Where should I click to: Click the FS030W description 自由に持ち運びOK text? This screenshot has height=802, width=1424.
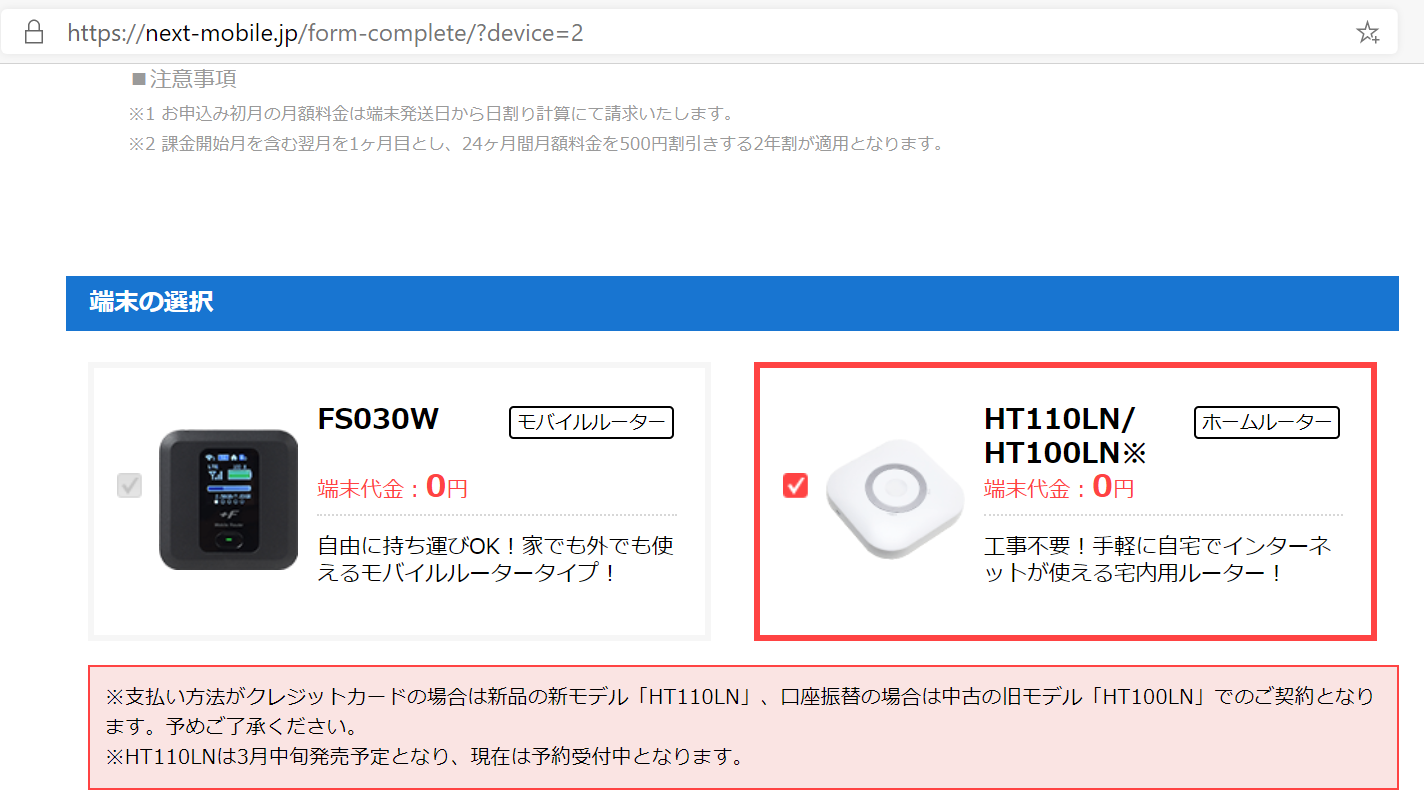coord(496,560)
